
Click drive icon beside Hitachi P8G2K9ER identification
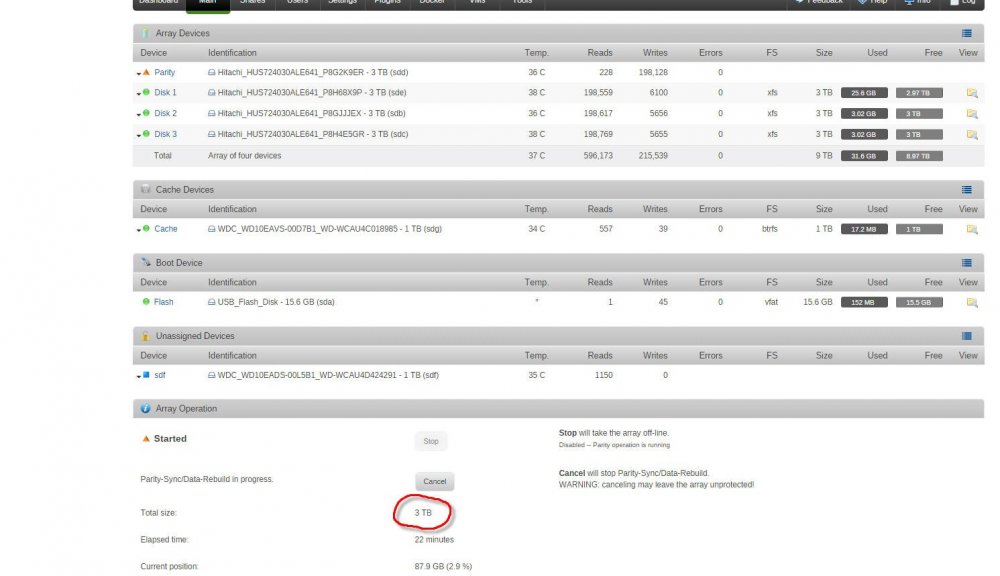212,73
